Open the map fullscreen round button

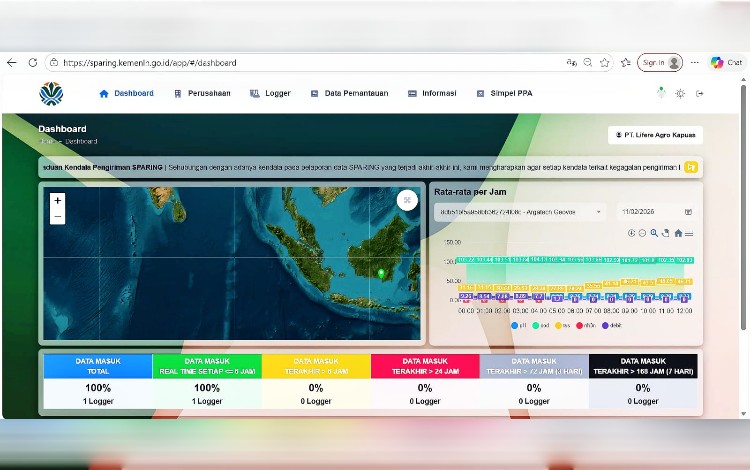point(406,200)
